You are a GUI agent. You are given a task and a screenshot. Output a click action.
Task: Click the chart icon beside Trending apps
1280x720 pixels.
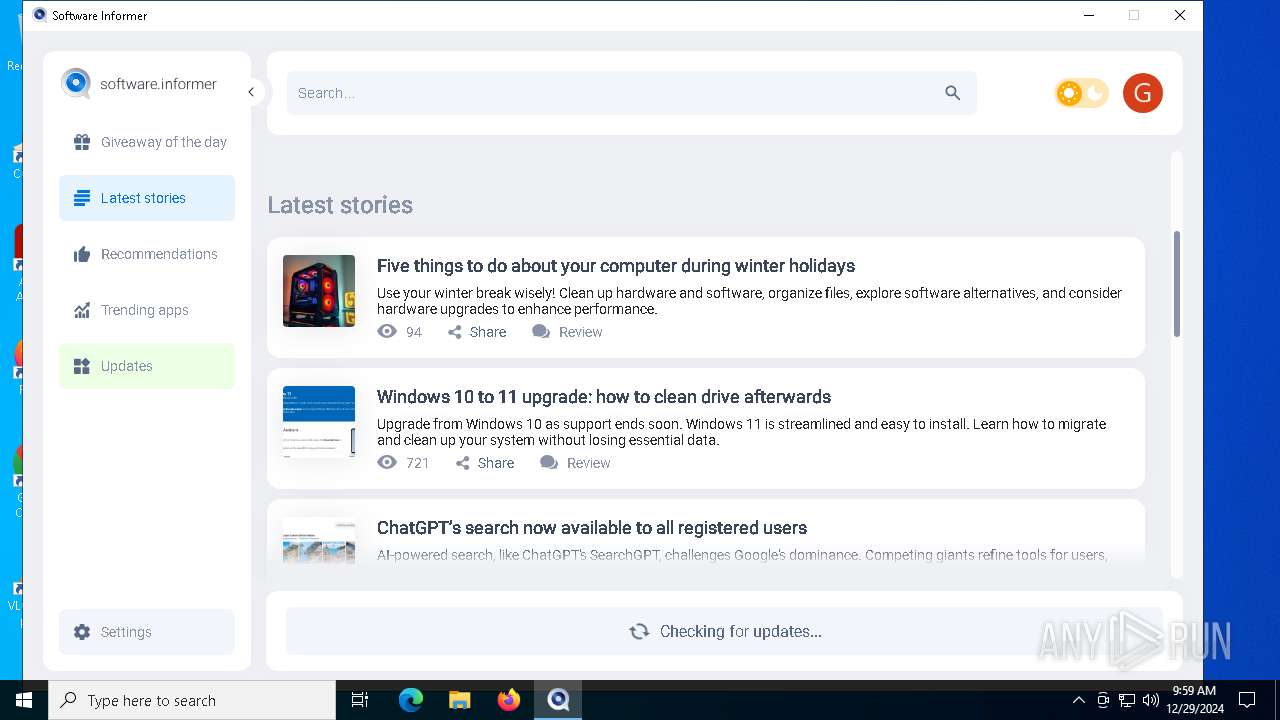coord(82,310)
